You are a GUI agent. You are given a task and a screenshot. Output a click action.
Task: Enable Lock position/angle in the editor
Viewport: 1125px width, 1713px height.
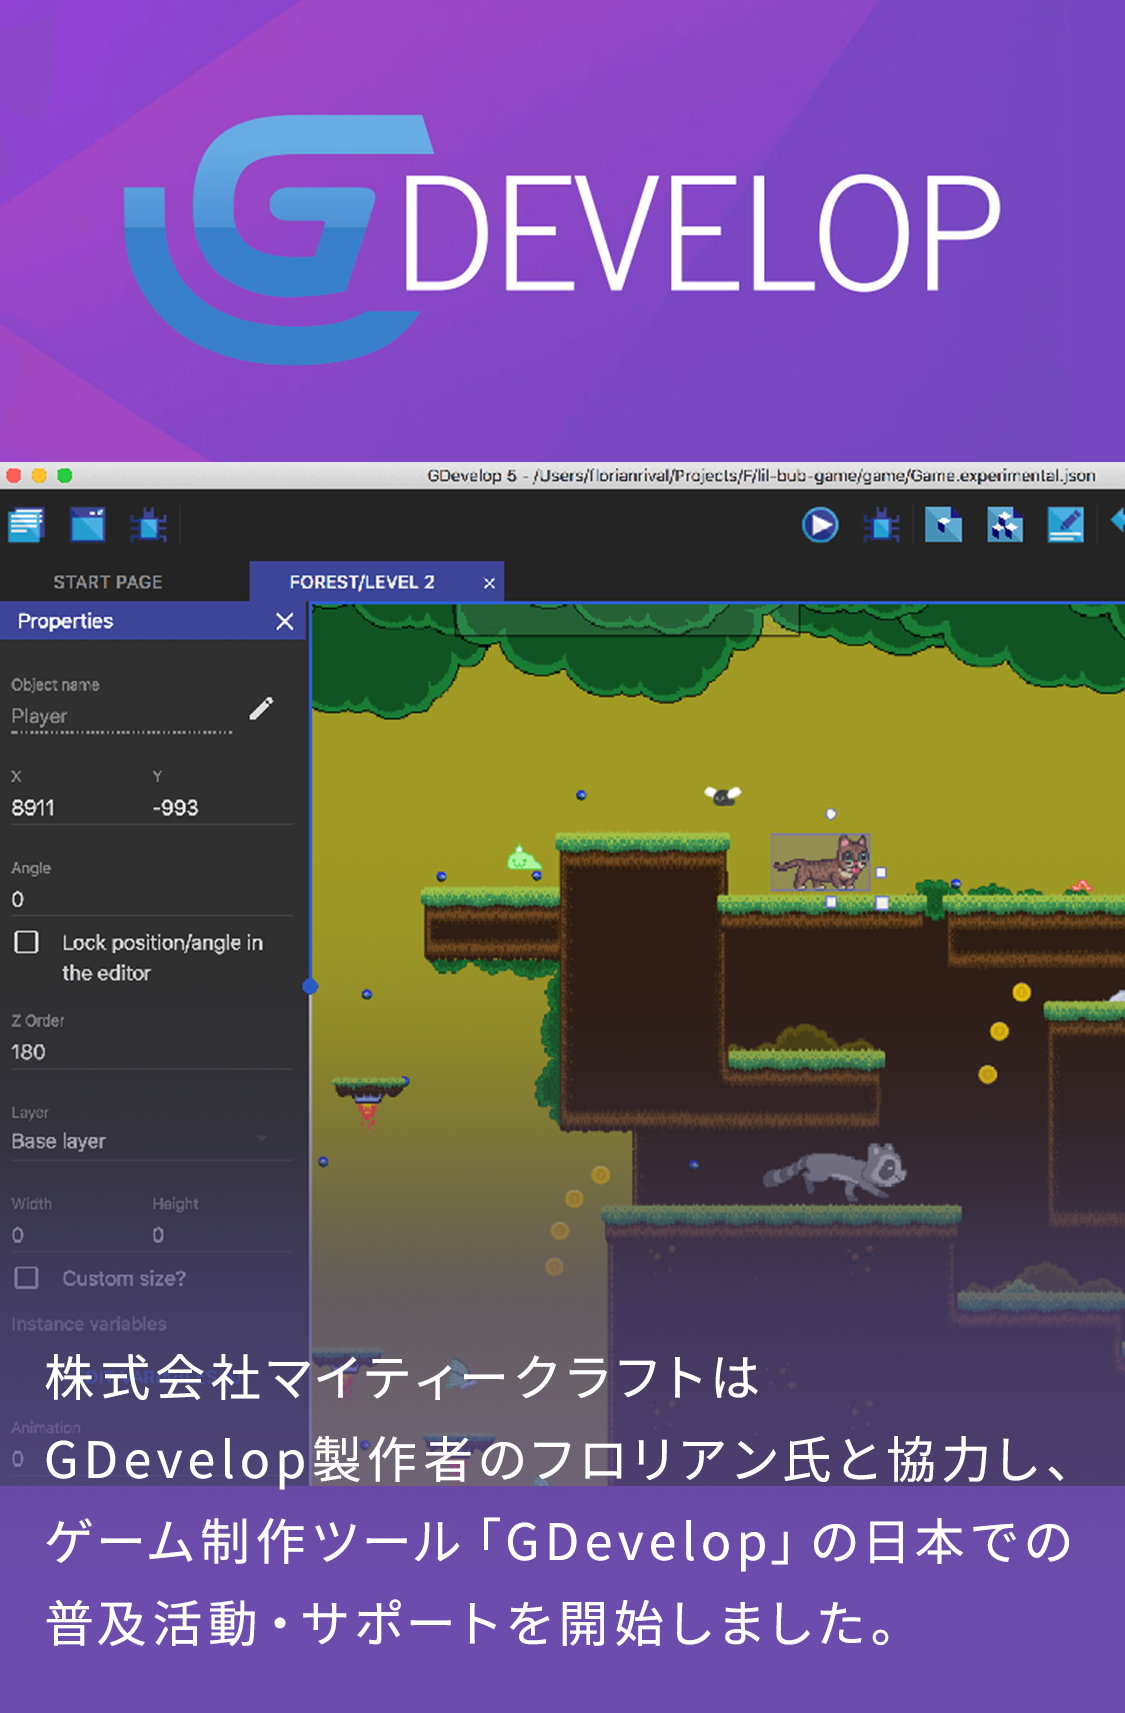pyautogui.click(x=27, y=942)
